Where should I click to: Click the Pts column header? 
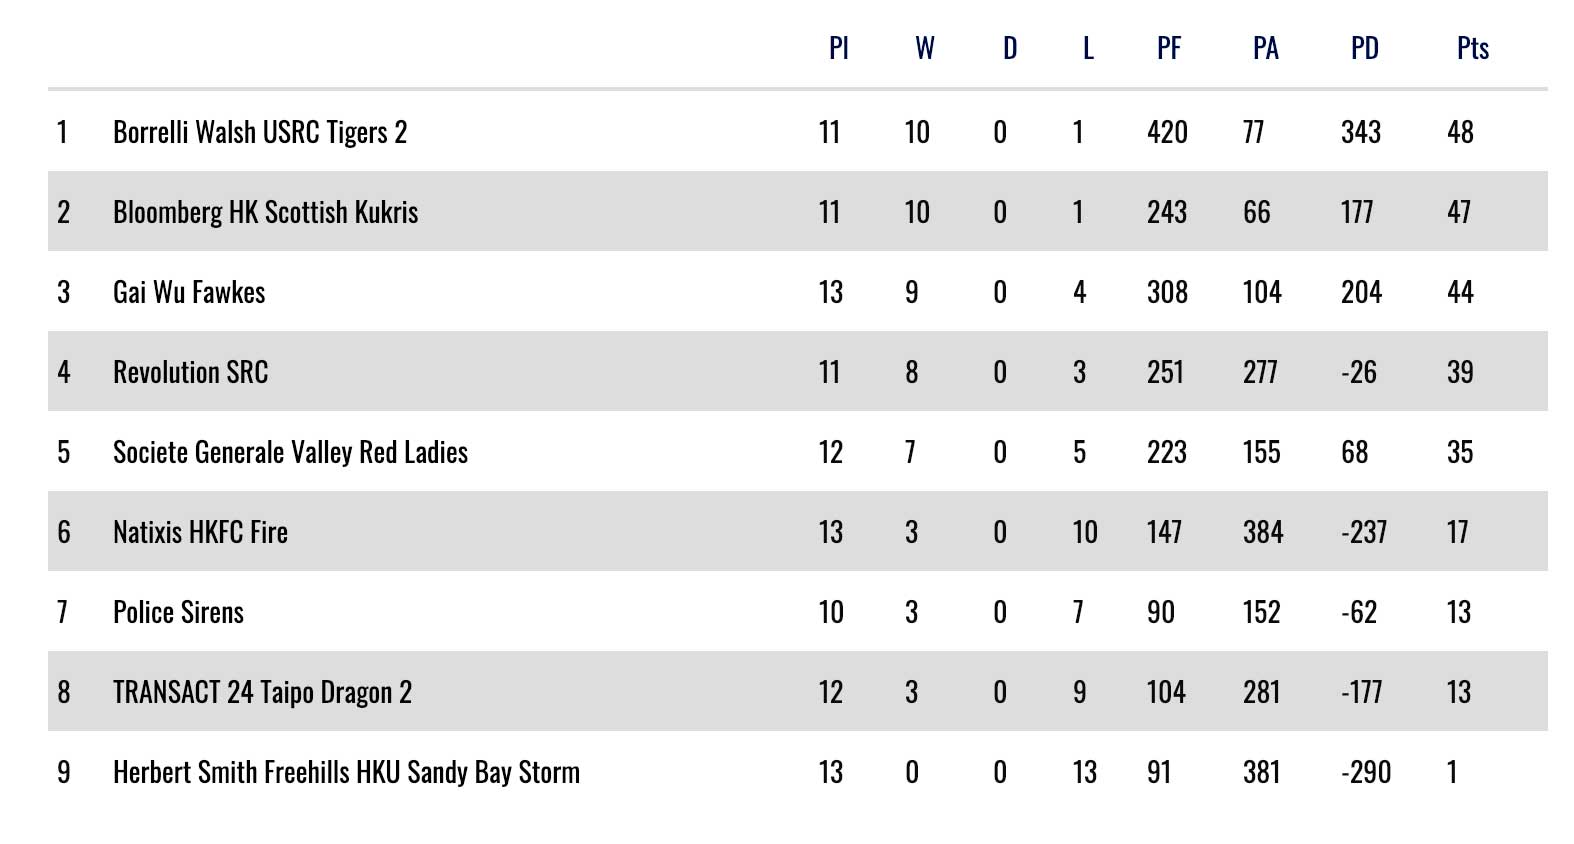pyautogui.click(x=1473, y=48)
